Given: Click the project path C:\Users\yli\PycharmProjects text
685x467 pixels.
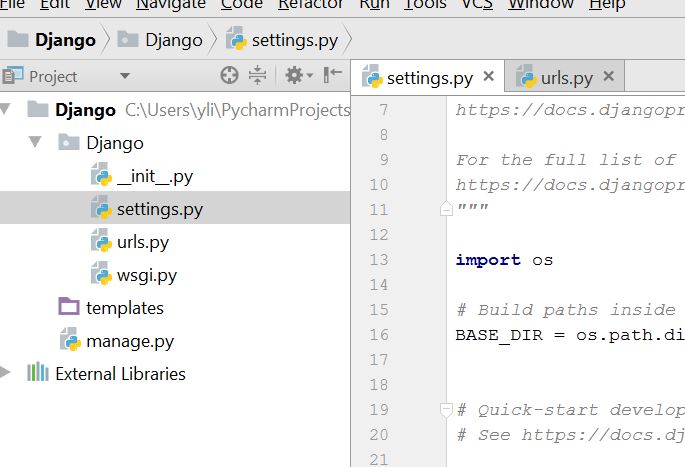Looking at the screenshot, I should coord(238,110).
